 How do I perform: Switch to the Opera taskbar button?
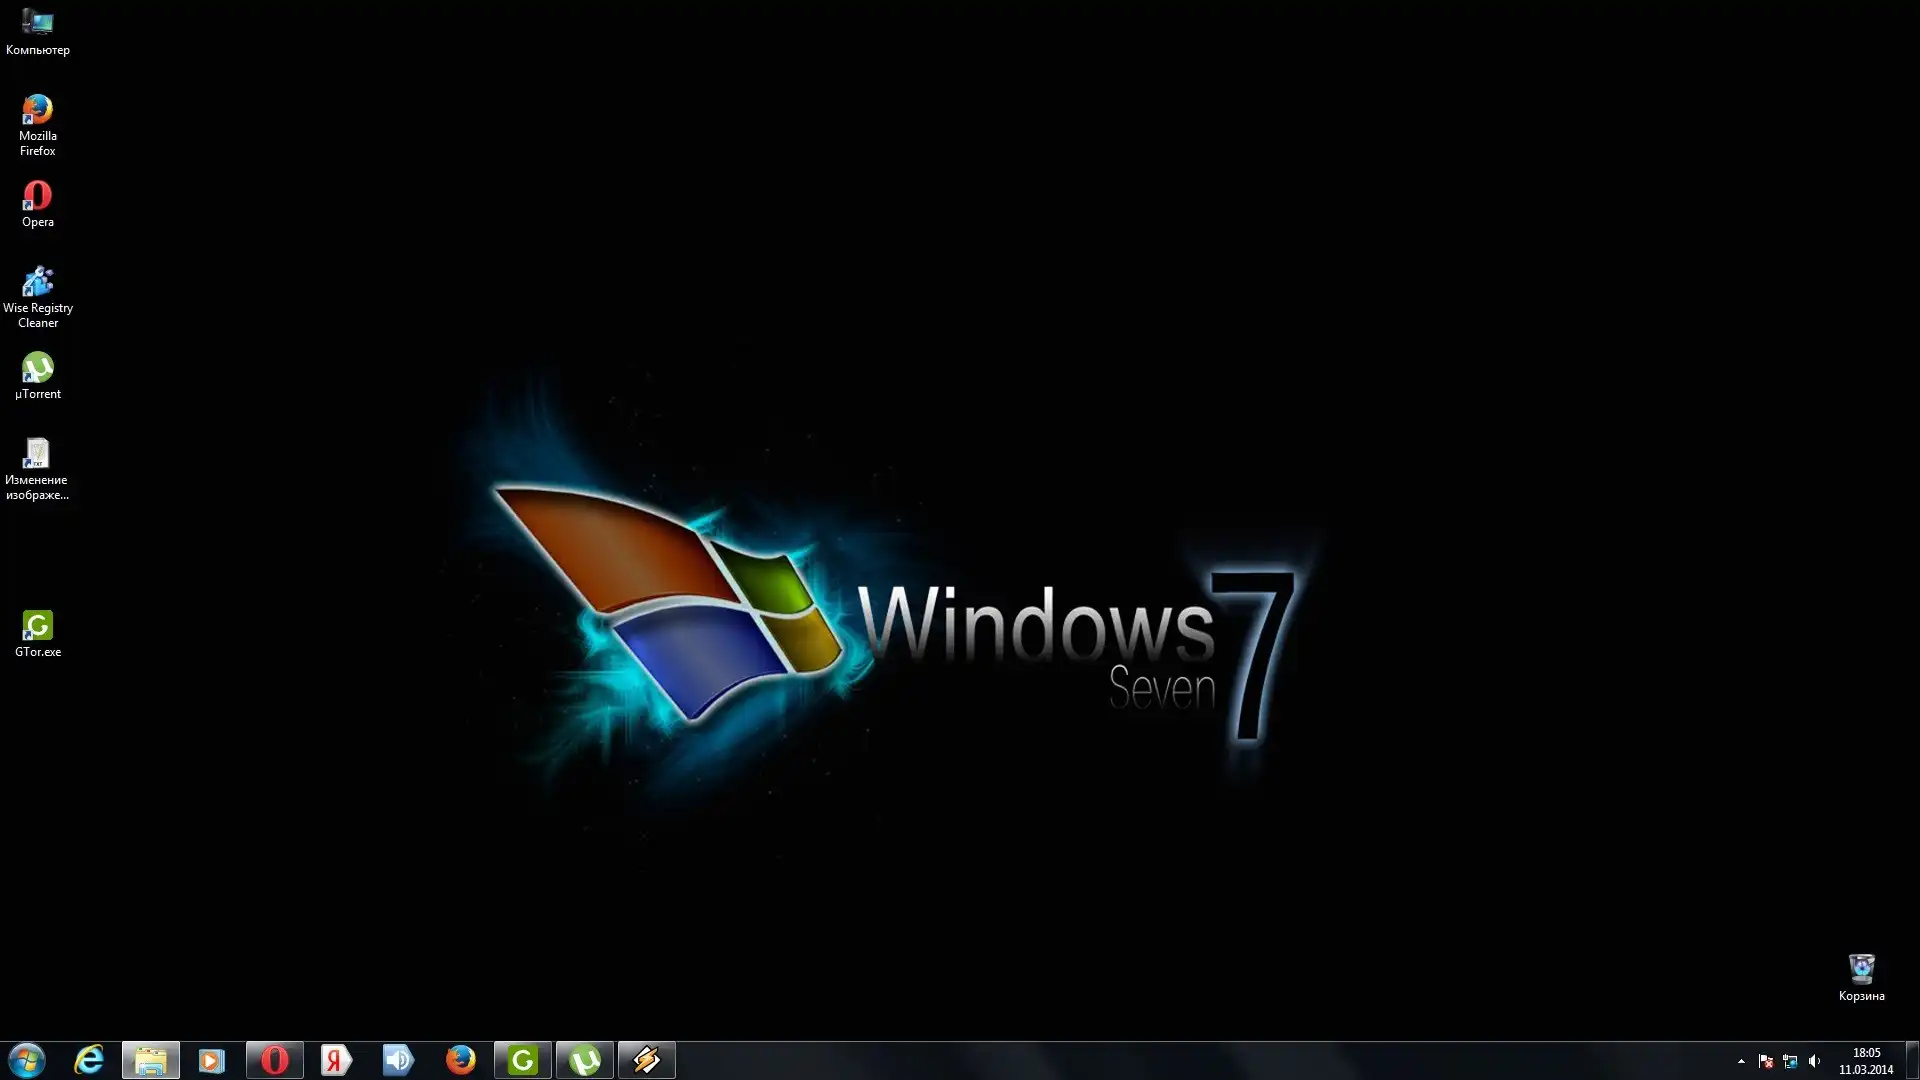pyautogui.click(x=274, y=1060)
